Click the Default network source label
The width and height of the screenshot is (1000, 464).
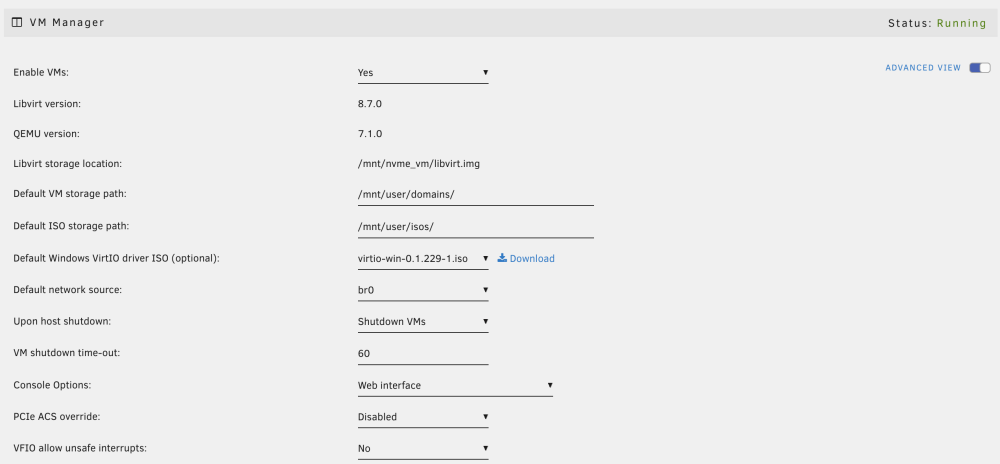(x=68, y=290)
